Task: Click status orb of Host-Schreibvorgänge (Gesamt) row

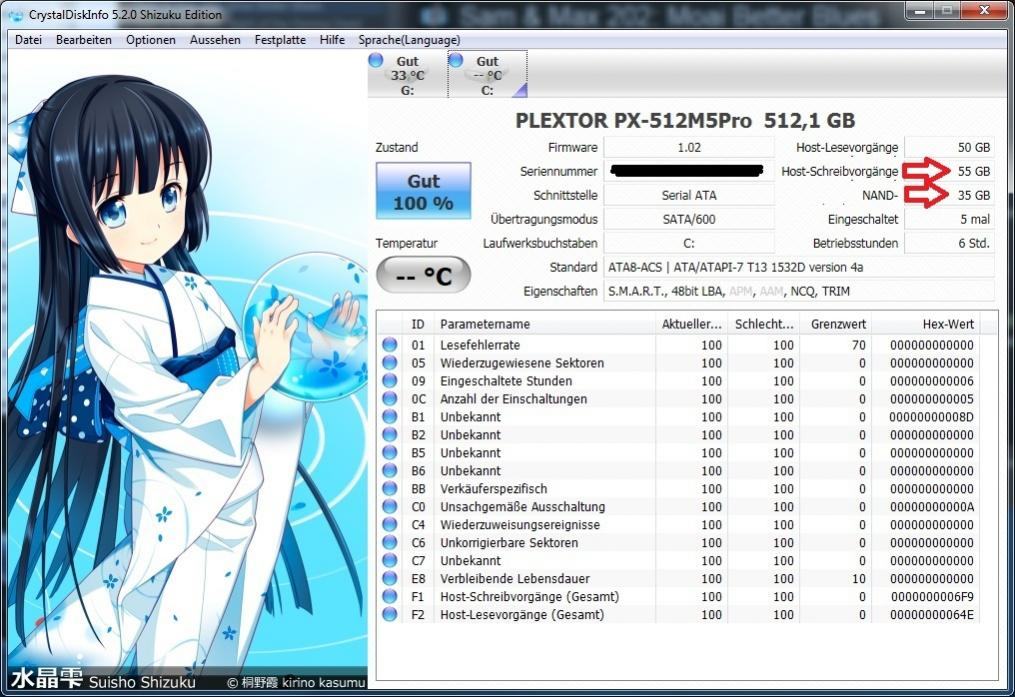Action: click(x=390, y=597)
